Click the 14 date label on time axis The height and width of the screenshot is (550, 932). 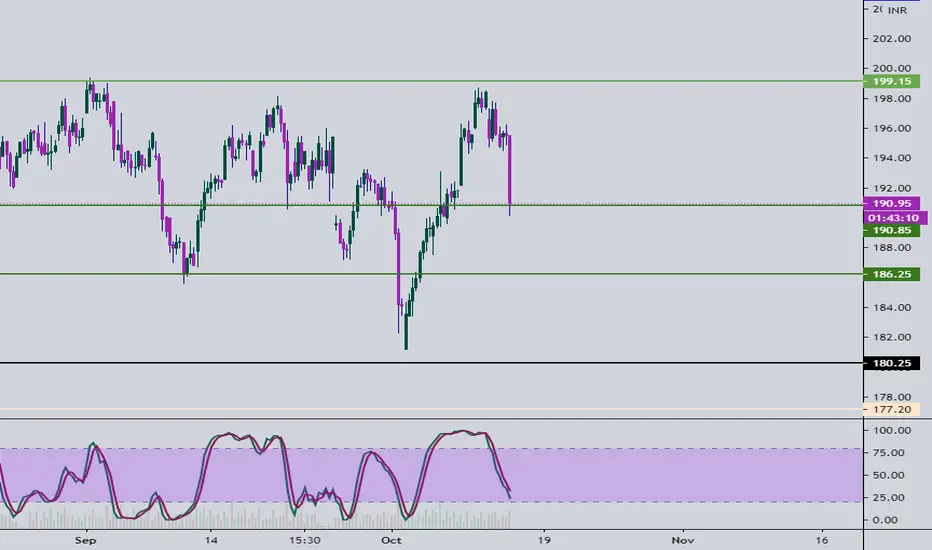coord(210,540)
